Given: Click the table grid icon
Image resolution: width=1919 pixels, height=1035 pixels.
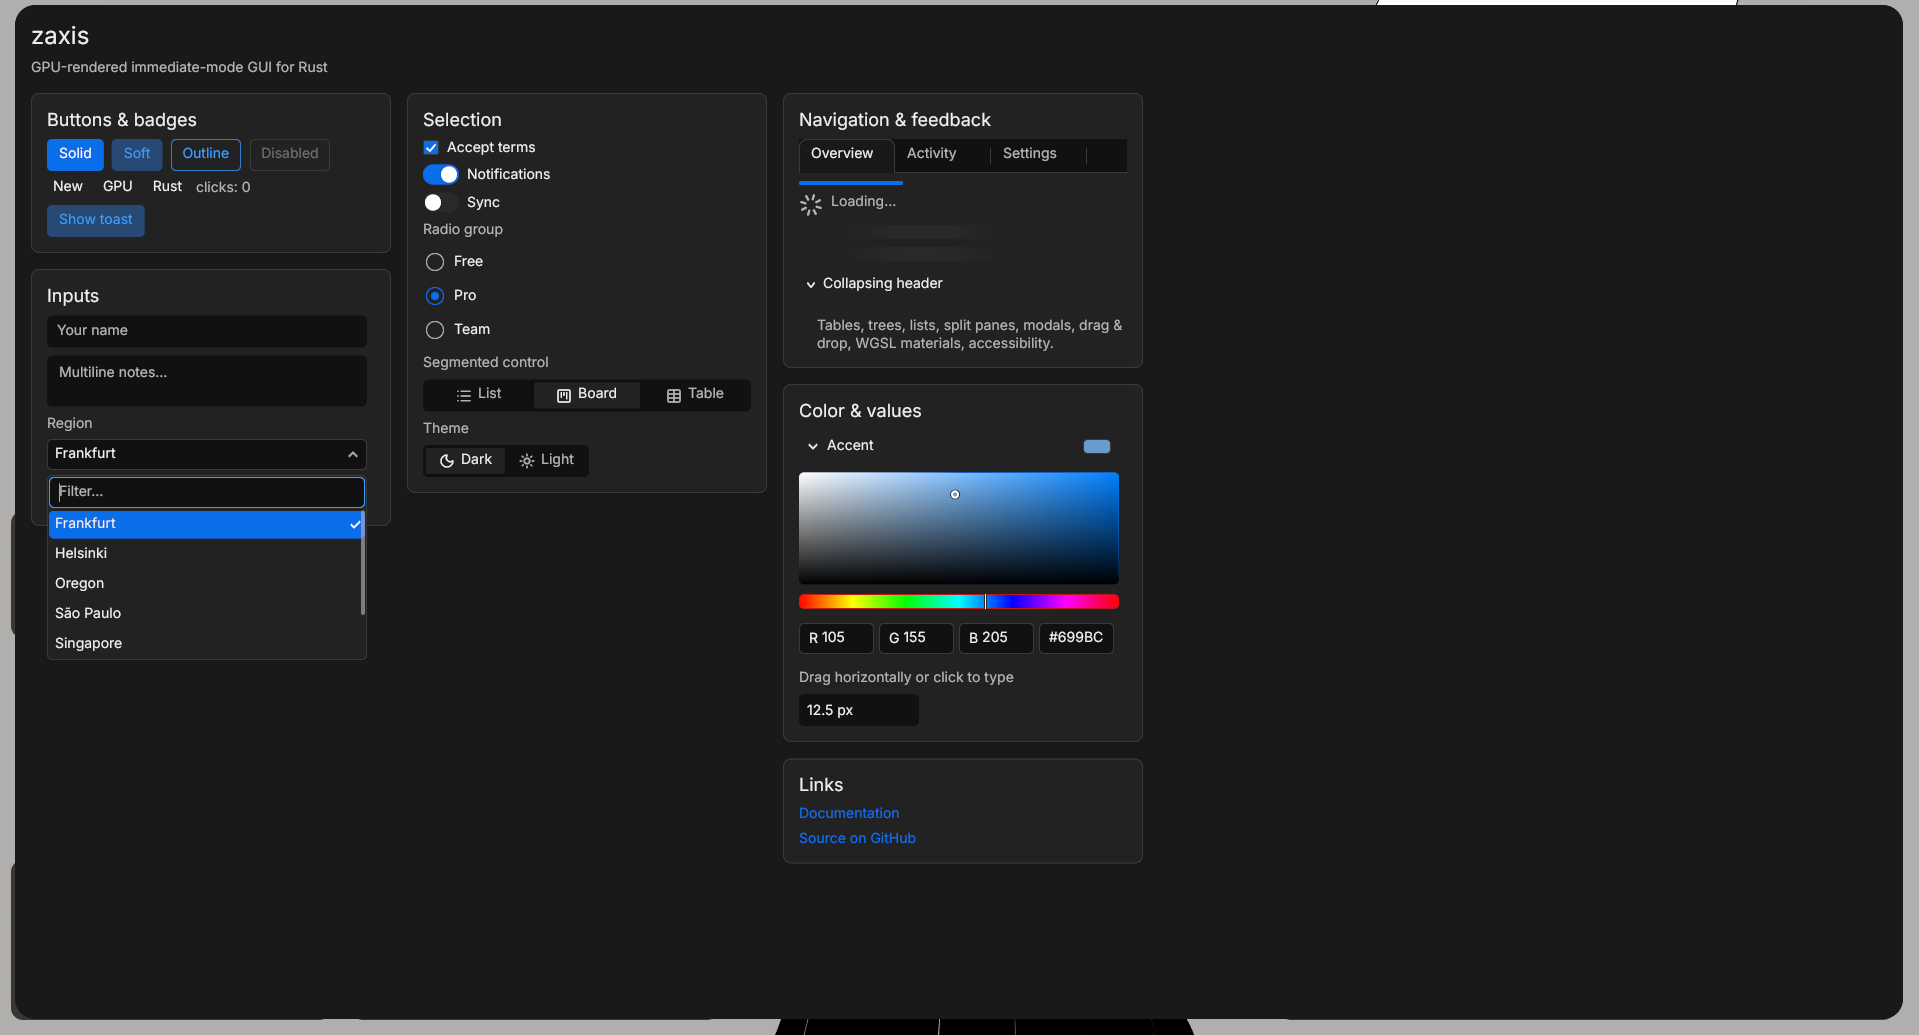Looking at the screenshot, I should (674, 395).
